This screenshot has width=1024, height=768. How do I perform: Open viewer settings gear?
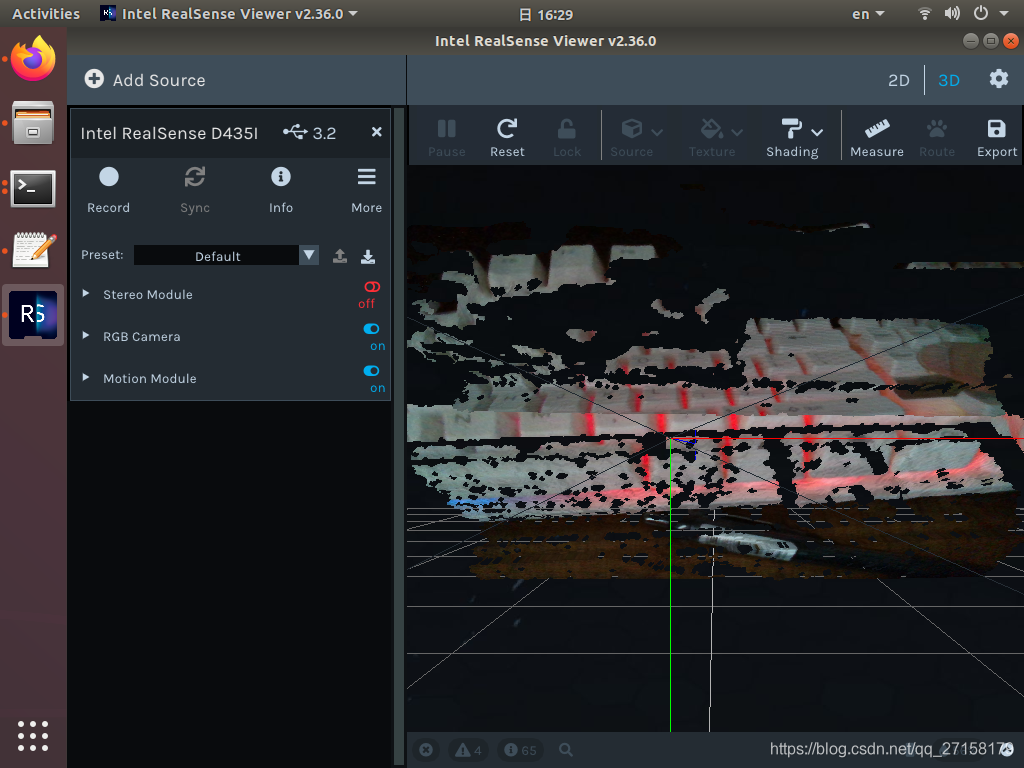click(x=999, y=79)
